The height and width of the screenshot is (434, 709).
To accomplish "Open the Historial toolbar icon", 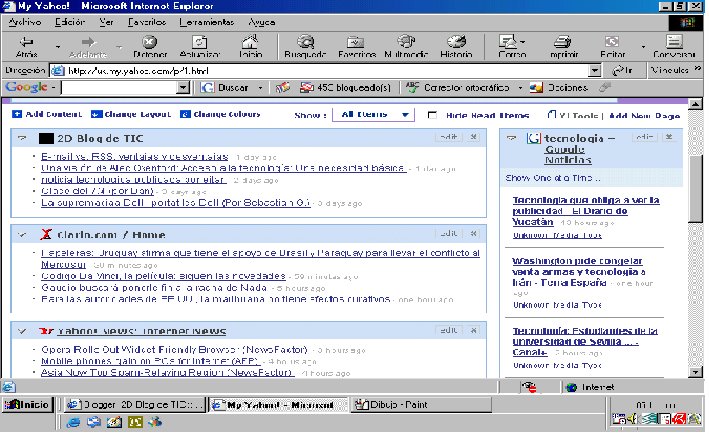I will pos(456,42).
